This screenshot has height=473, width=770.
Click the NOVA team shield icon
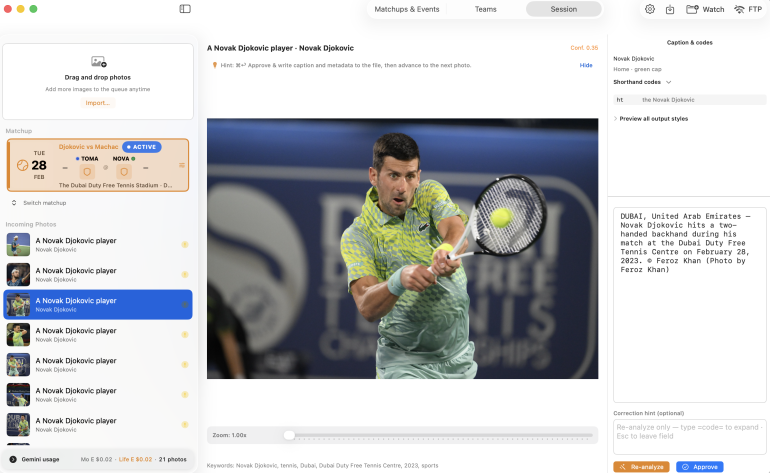(124, 171)
